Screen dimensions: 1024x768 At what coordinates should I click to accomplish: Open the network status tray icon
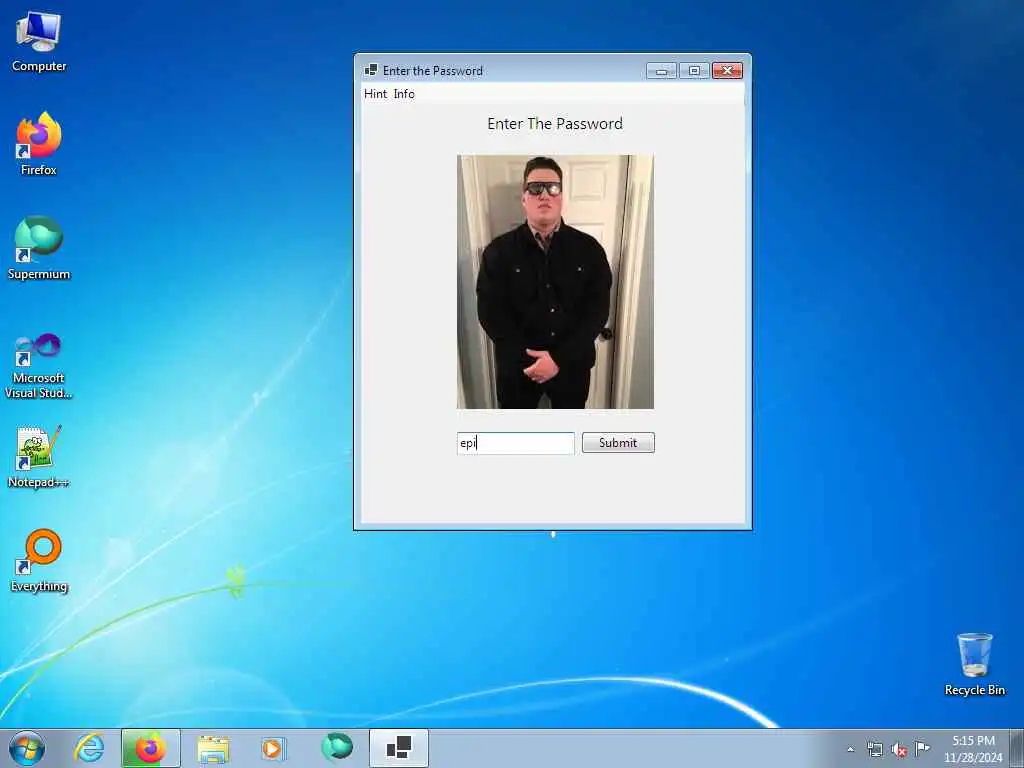(875, 750)
